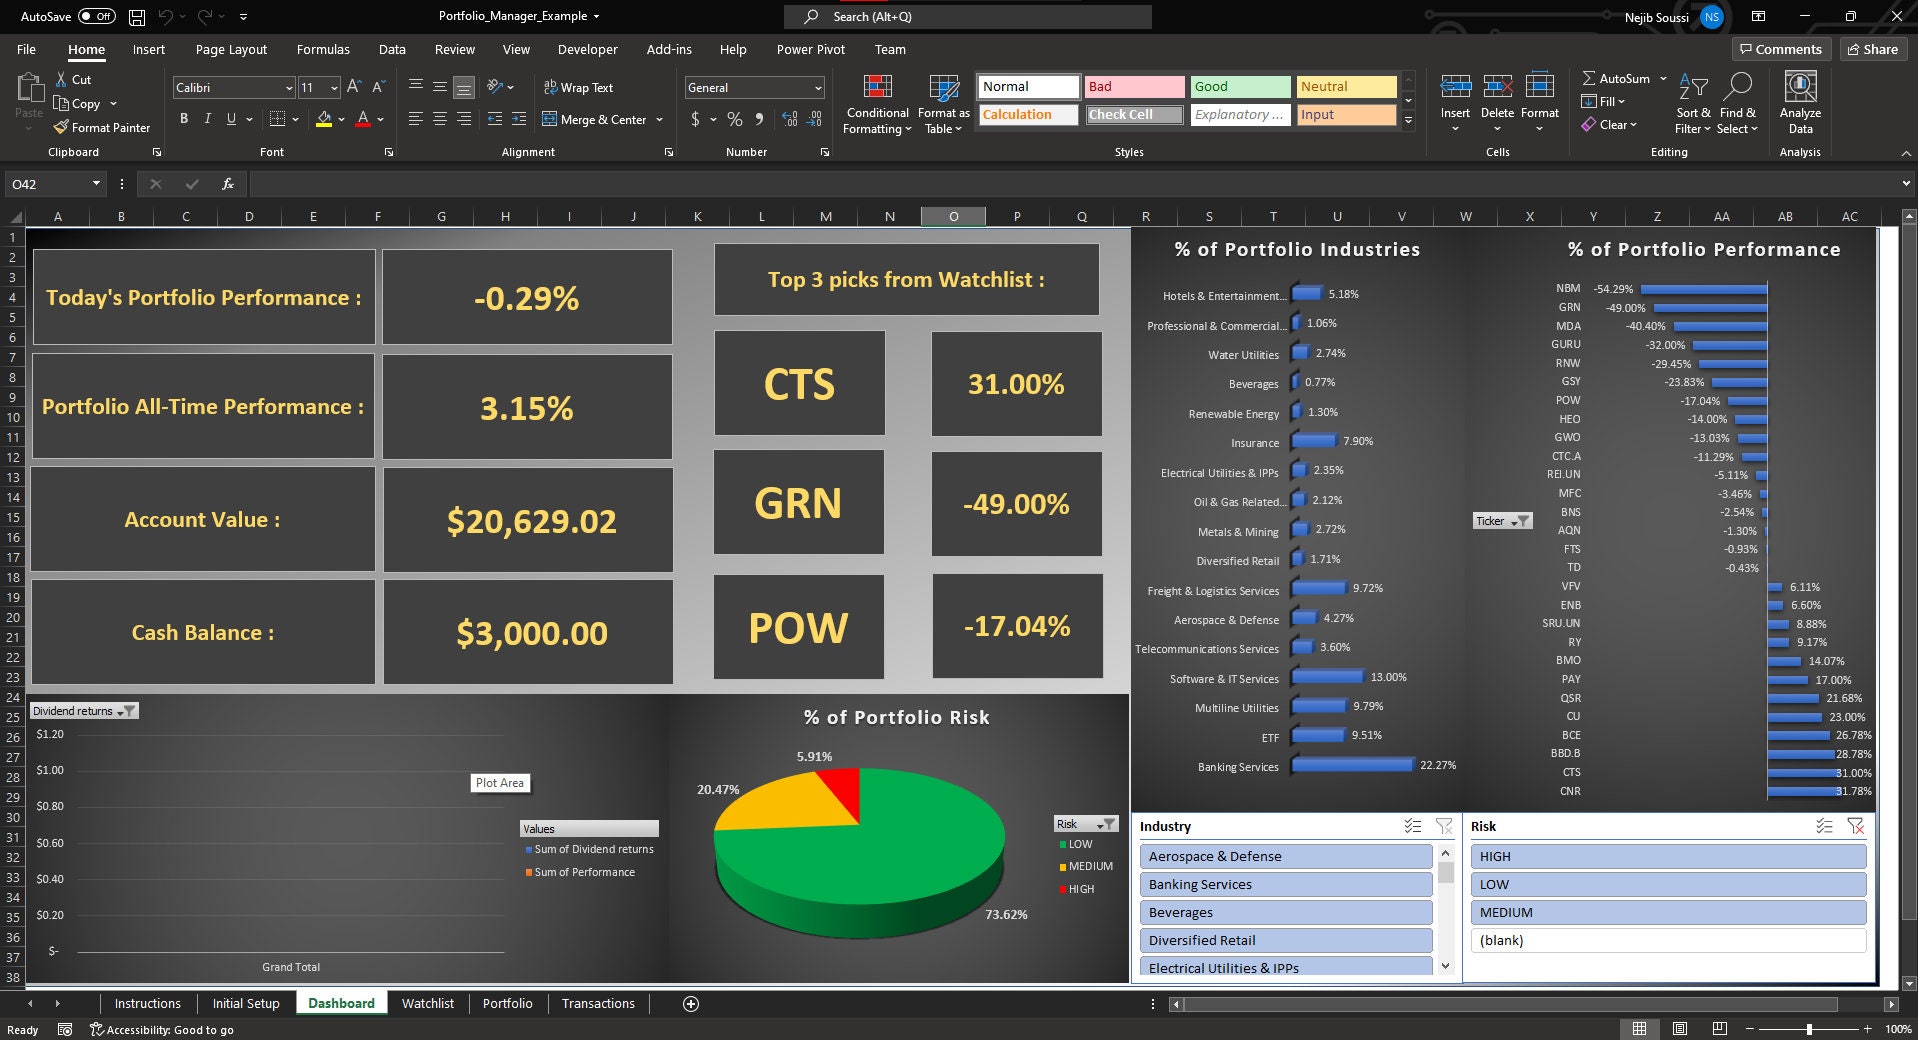Toggle multi-select on the Risk slicer
1918x1040 pixels.
(x=1822, y=827)
